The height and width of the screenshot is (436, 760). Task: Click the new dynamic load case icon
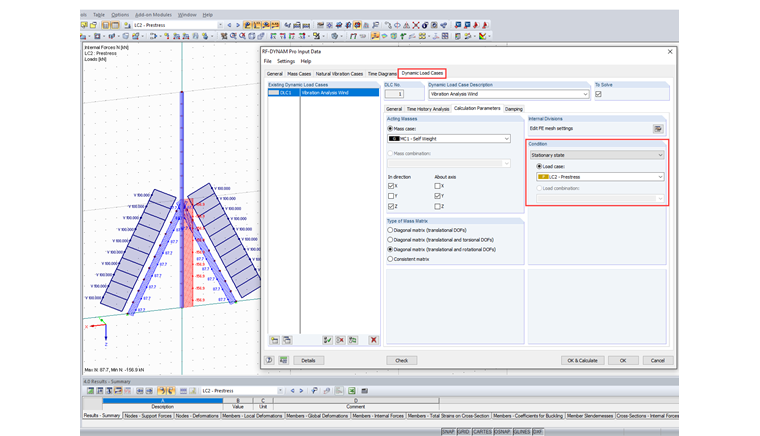point(274,340)
